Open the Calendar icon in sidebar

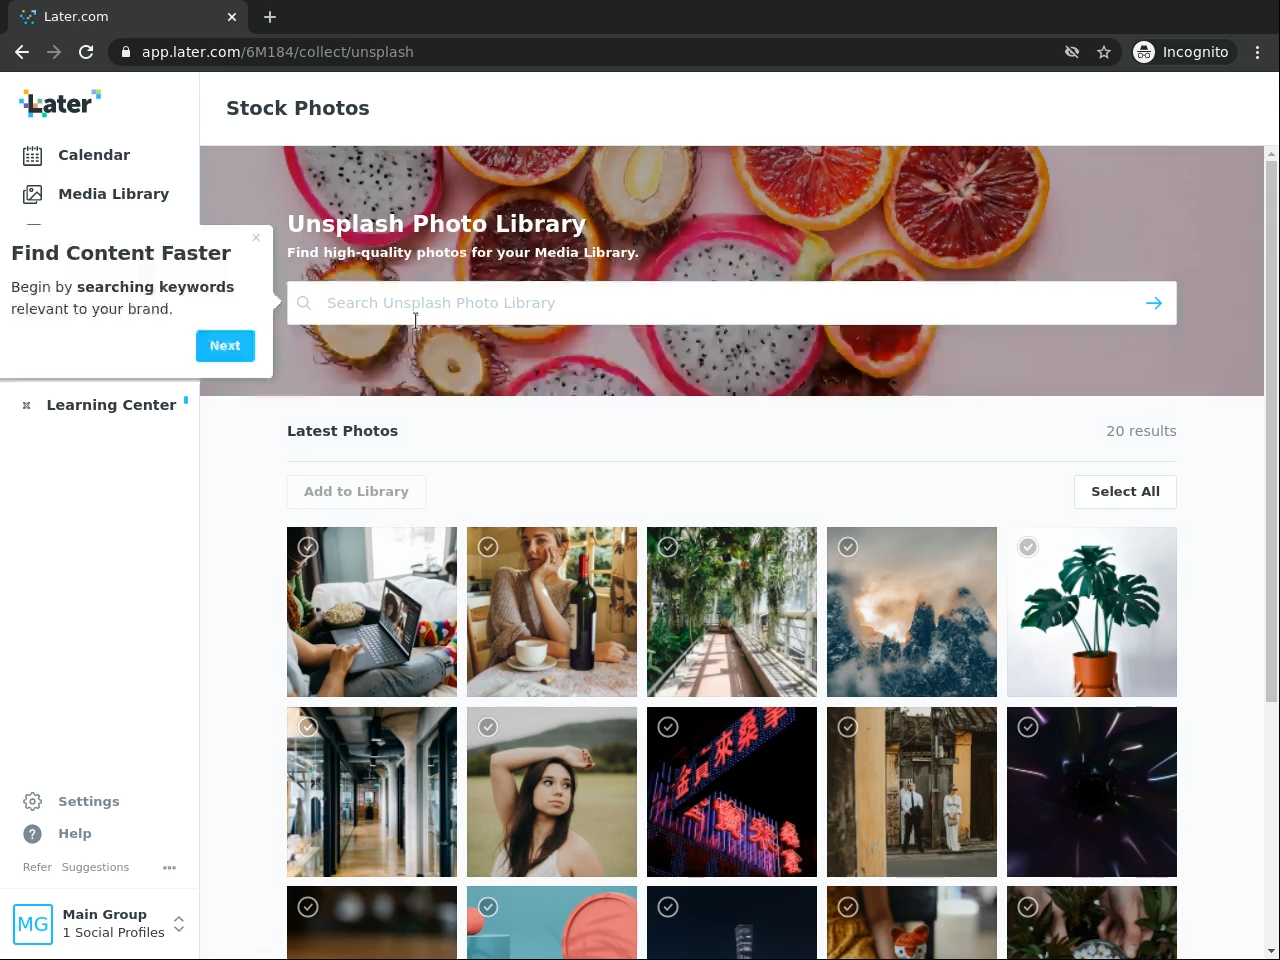click(x=33, y=155)
